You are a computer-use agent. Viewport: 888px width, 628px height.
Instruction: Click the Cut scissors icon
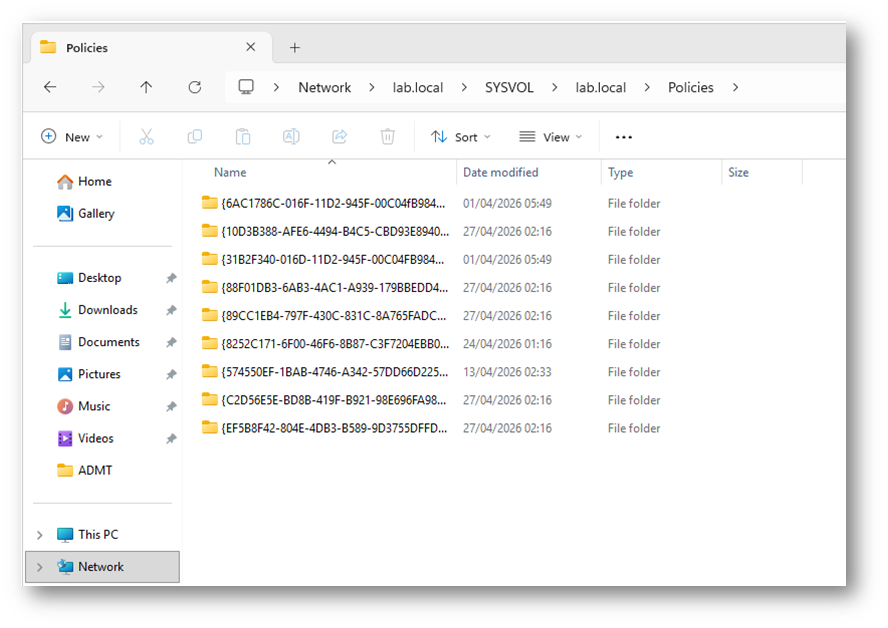click(x=146, y=137)
